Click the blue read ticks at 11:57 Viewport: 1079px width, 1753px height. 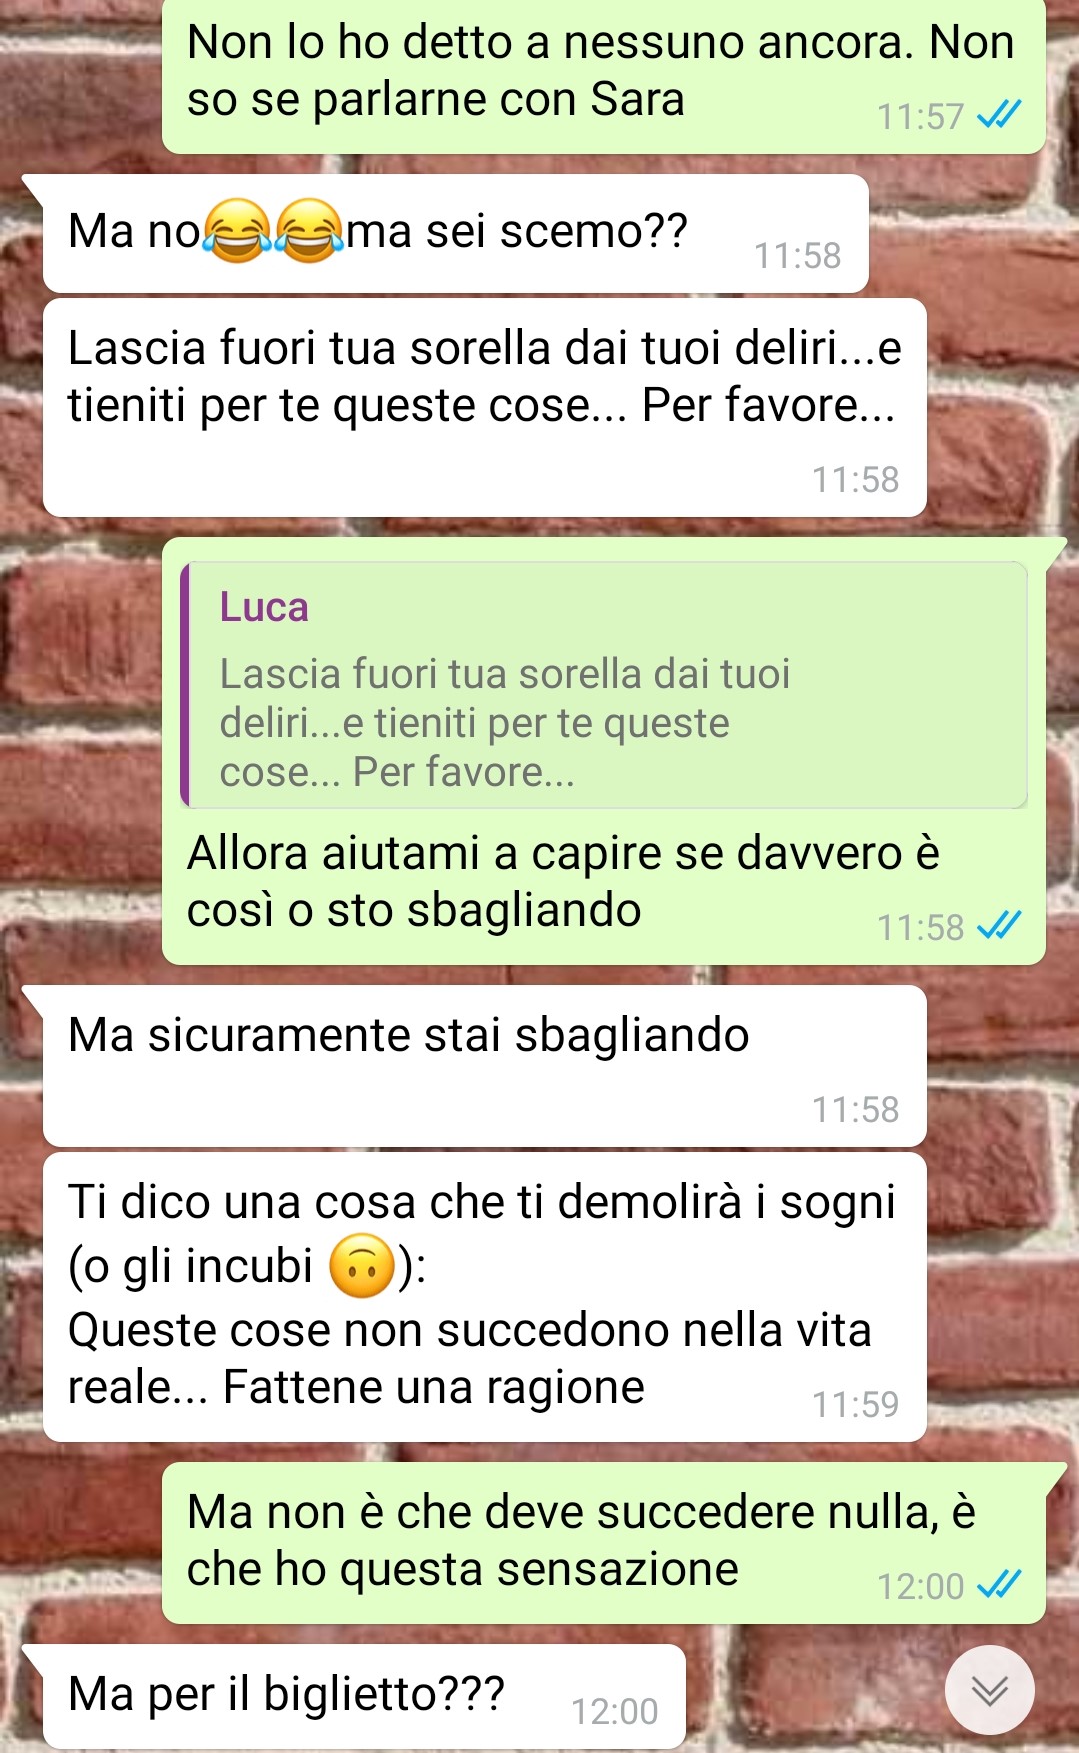pyautogui.click(x=998, y=115)
